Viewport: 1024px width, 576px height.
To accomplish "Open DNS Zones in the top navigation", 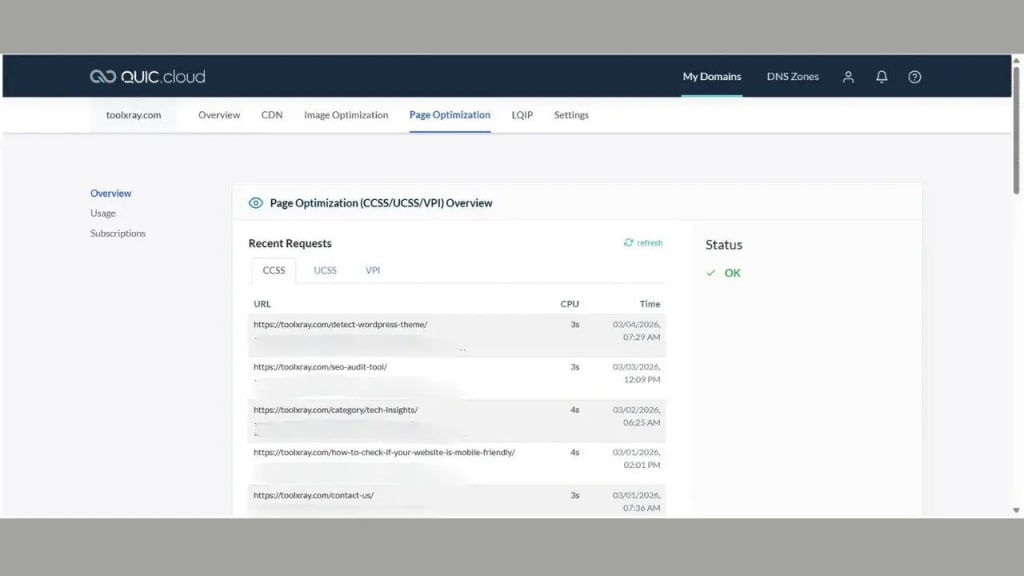I will click(x=792, y=76).
